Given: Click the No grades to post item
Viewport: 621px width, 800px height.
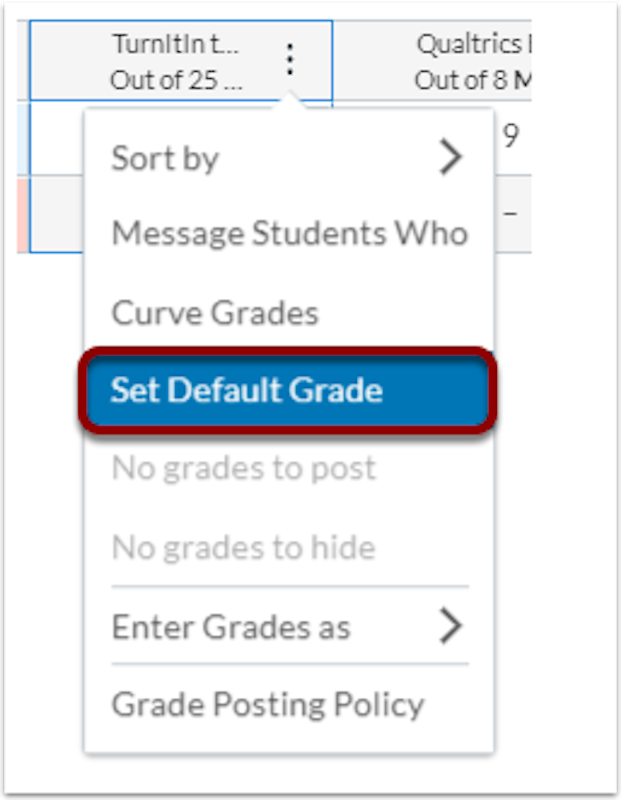Looking at the screenshot, I should [244, 467].
